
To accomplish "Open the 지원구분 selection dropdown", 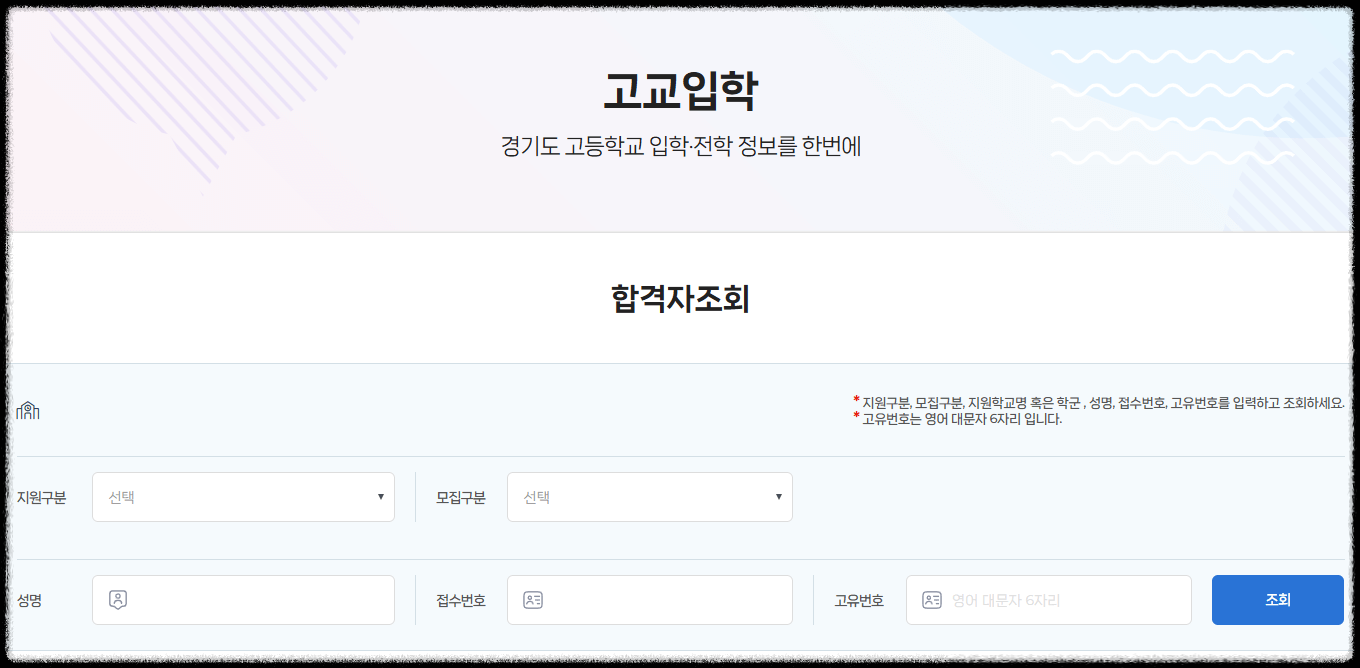I will 243,496.
